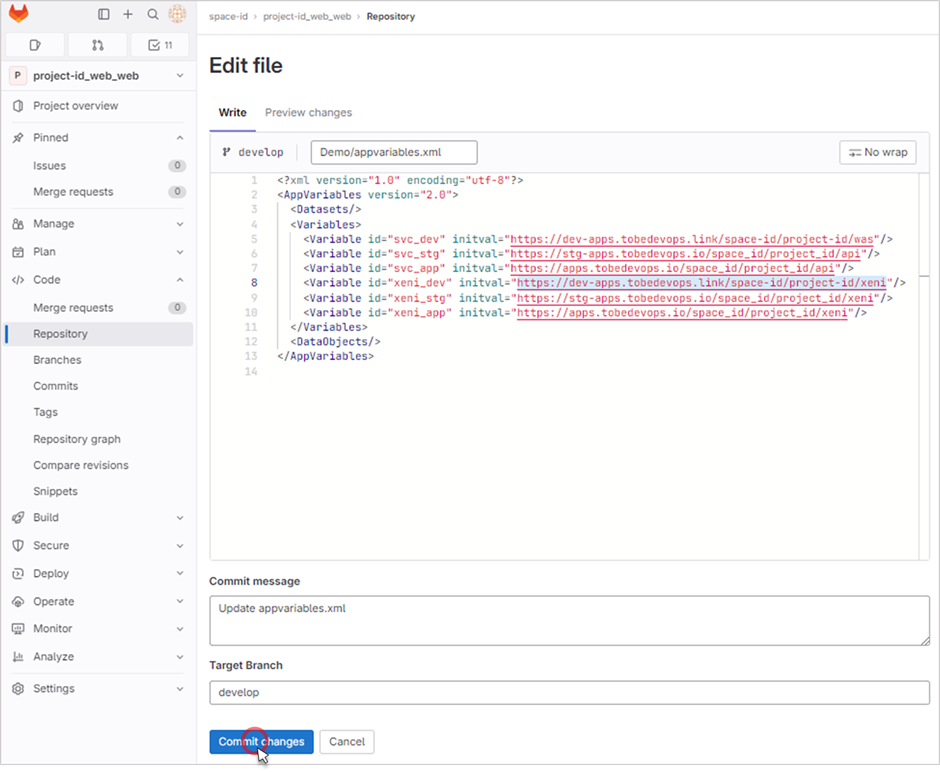The height and width of the screenshot is (773, 940).
Task: Click the Secure shield icon
Action: [18, 546]
